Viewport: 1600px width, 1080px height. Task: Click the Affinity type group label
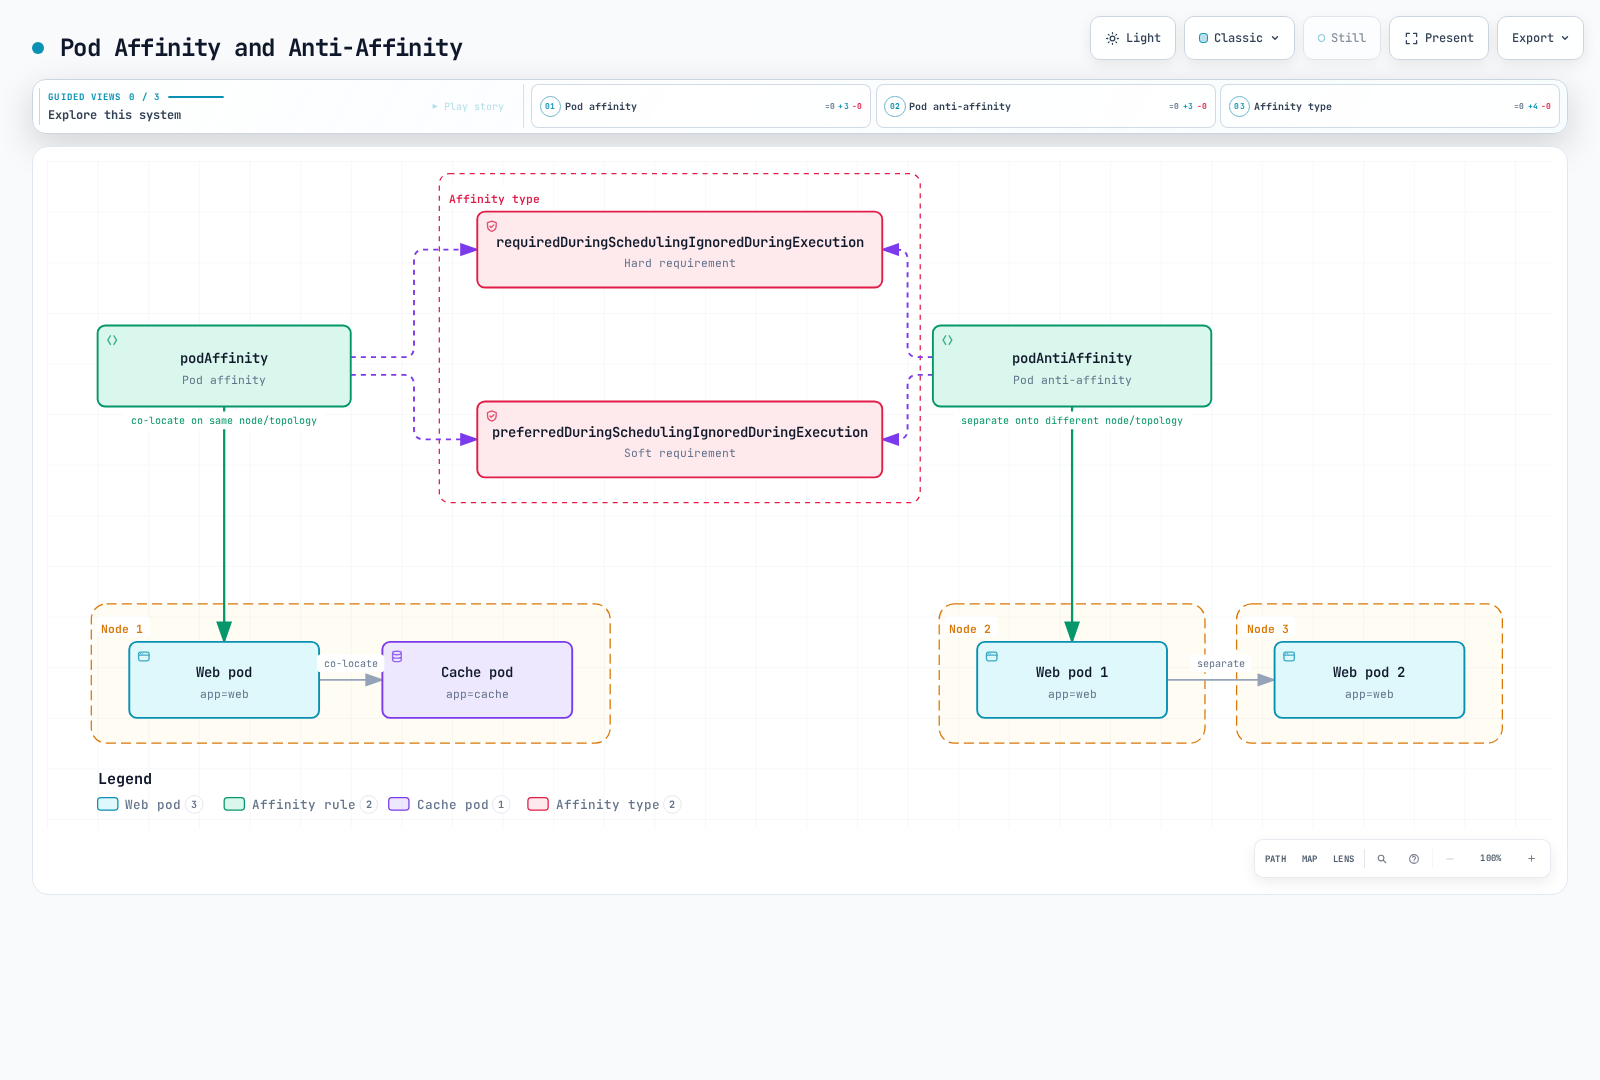tap(494, 199)
